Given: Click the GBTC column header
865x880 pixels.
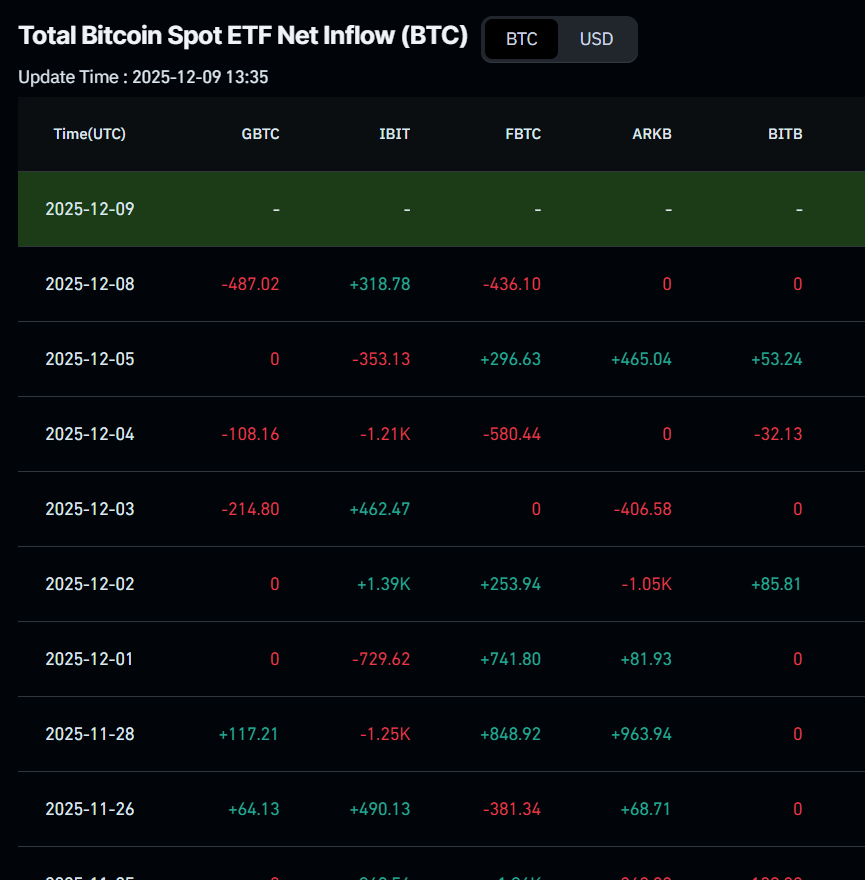Looking at the screenshot, I should [x=260, y=134].
